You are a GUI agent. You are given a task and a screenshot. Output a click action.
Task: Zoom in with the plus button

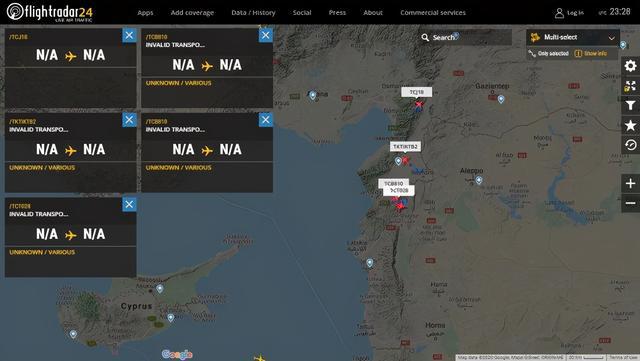[631, 183]
